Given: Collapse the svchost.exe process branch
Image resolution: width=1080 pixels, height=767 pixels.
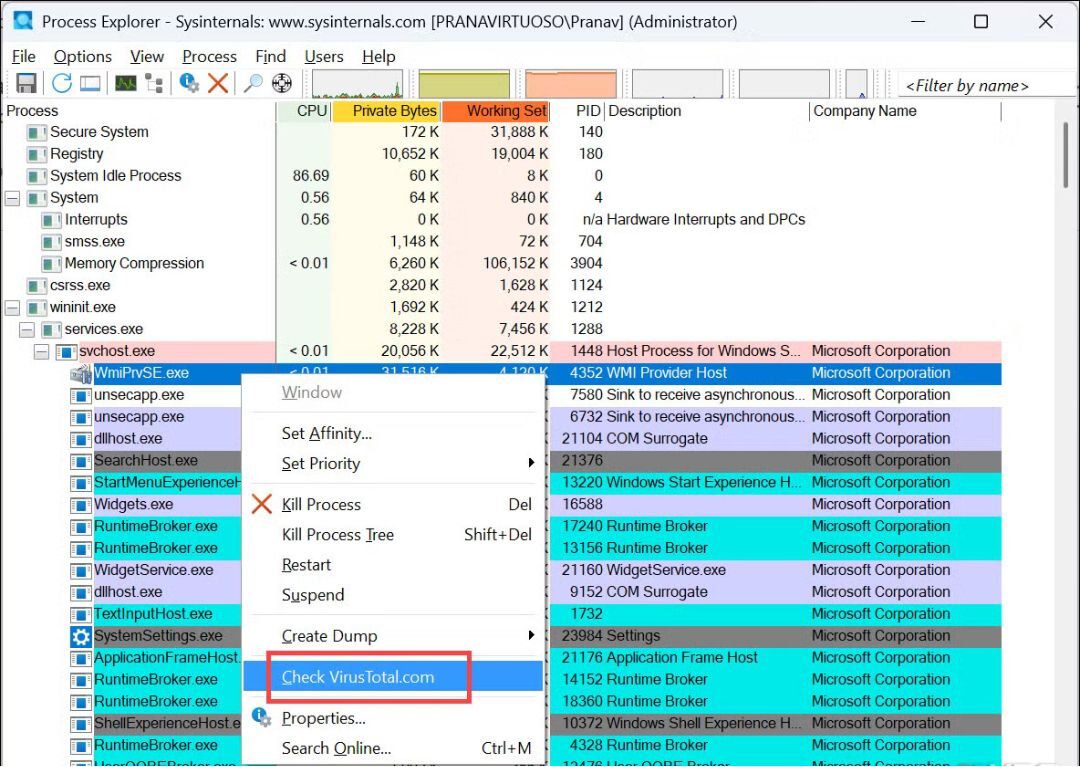Looking at the screenshot, I should 41,351.
